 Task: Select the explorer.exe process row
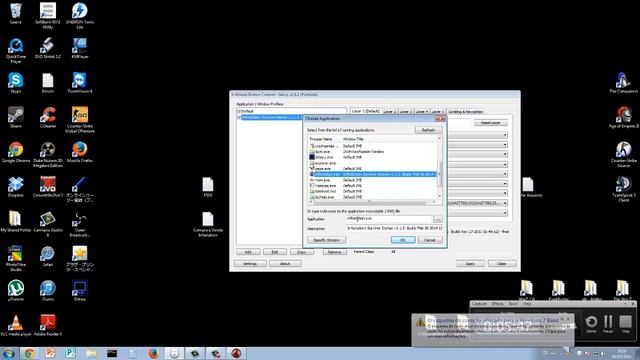(372, 163)
